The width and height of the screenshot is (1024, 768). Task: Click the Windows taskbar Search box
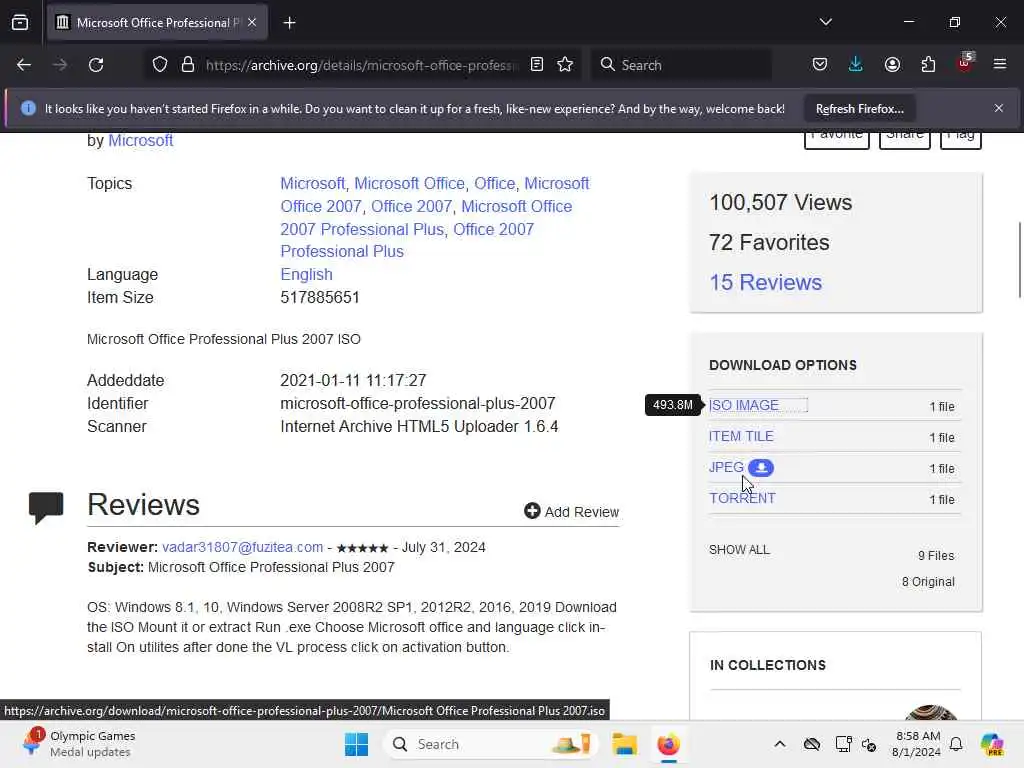(491, 744)
